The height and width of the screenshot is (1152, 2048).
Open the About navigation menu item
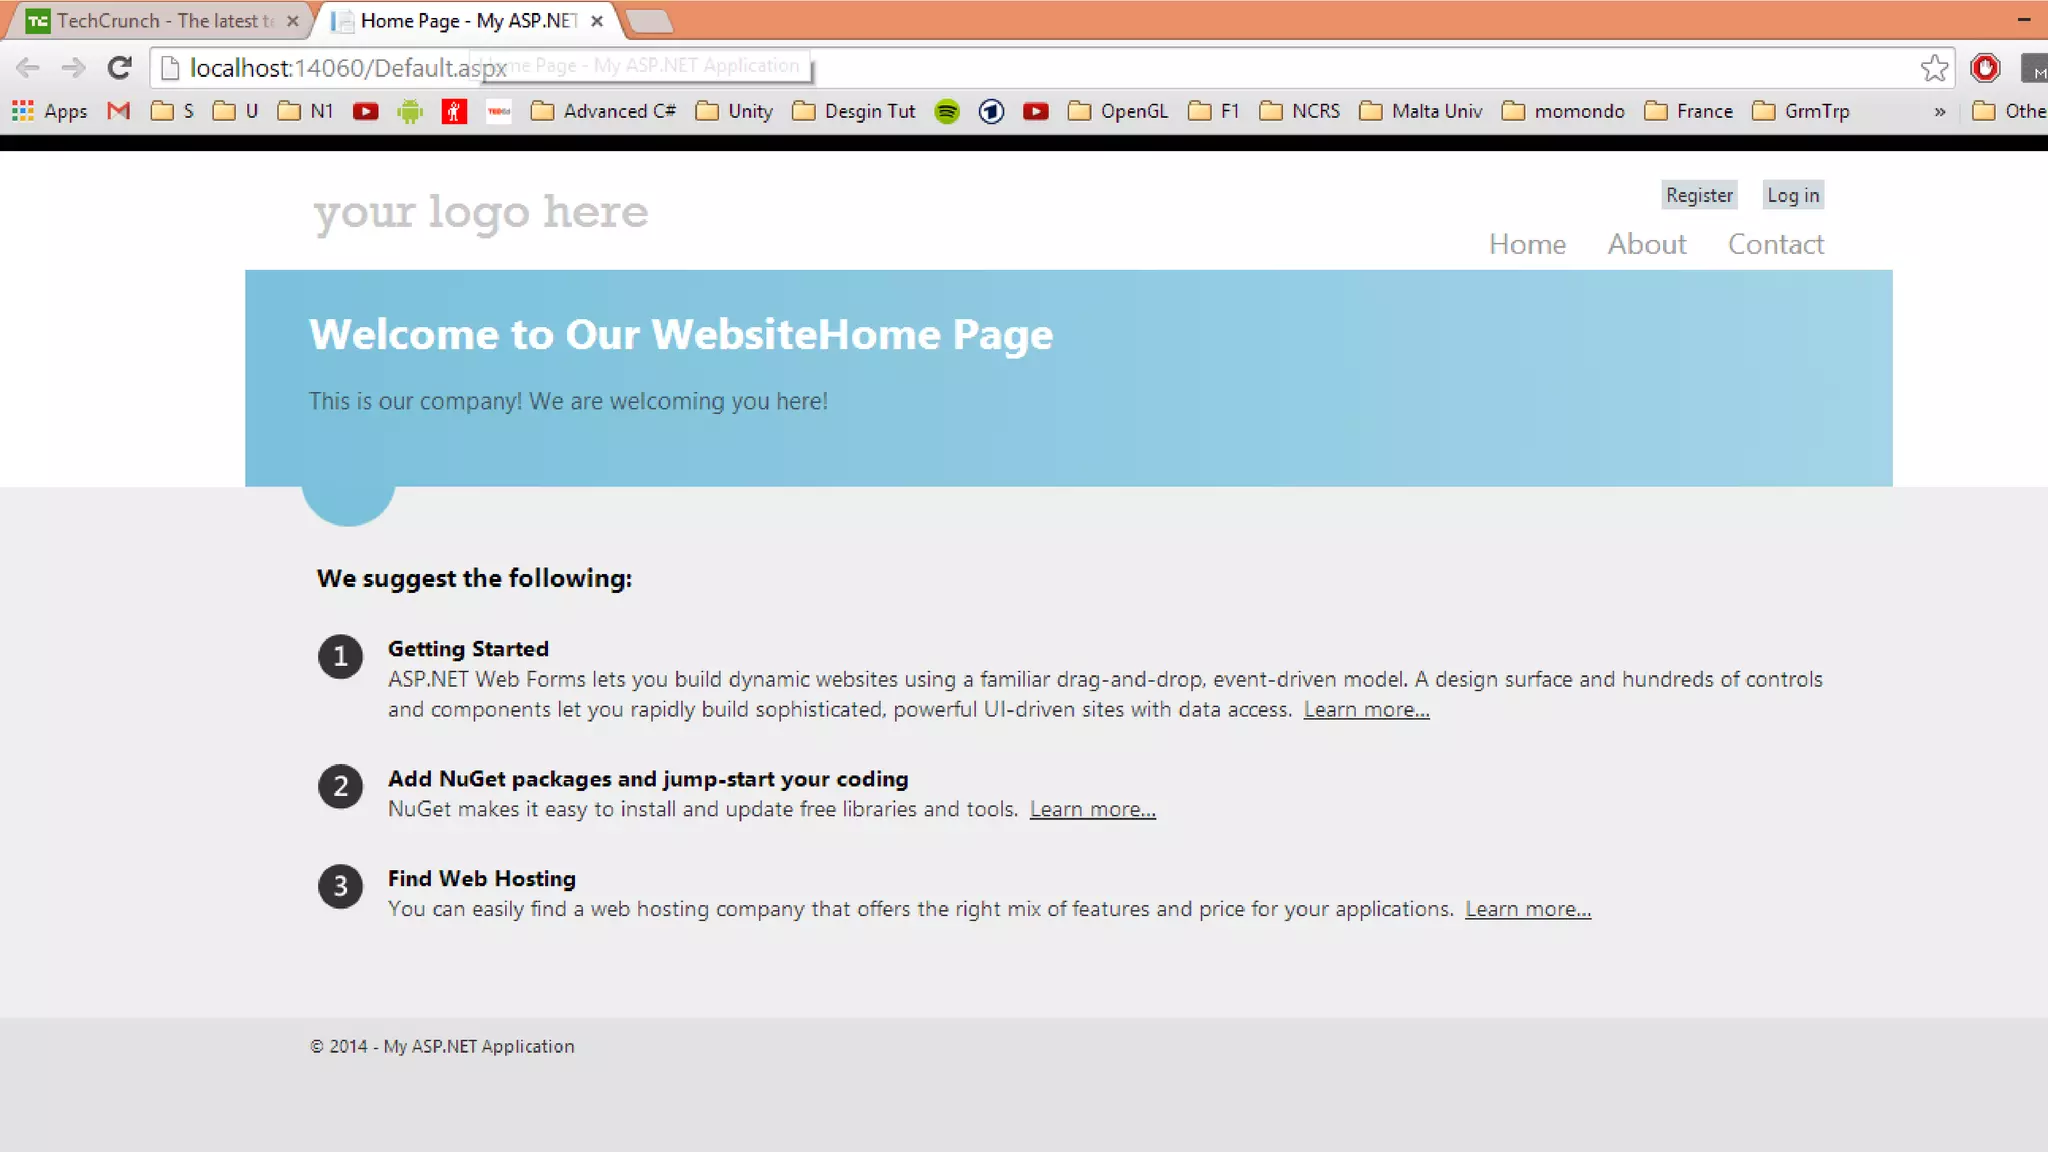click(x=1646, y=244)
